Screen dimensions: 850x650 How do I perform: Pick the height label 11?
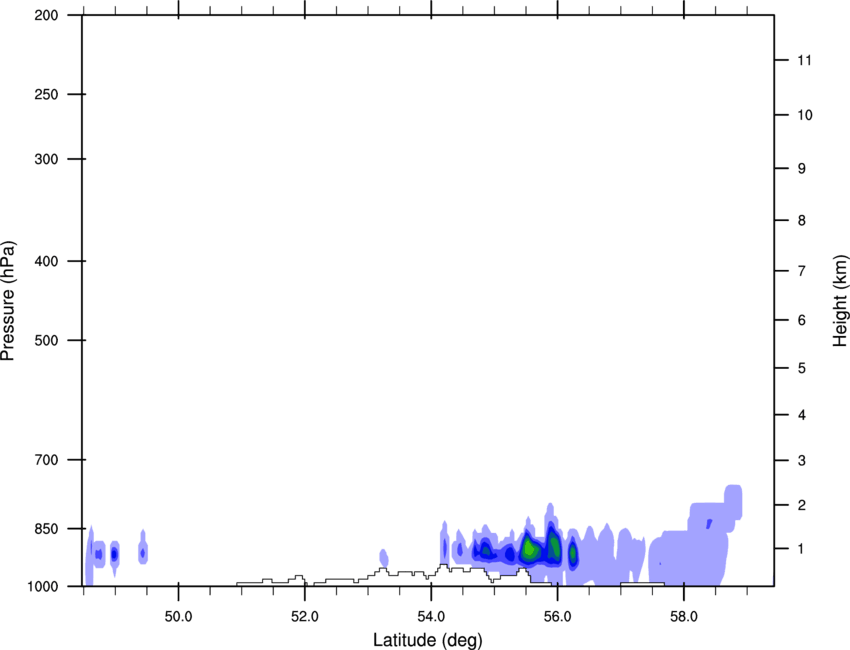[x=804, y=60]
